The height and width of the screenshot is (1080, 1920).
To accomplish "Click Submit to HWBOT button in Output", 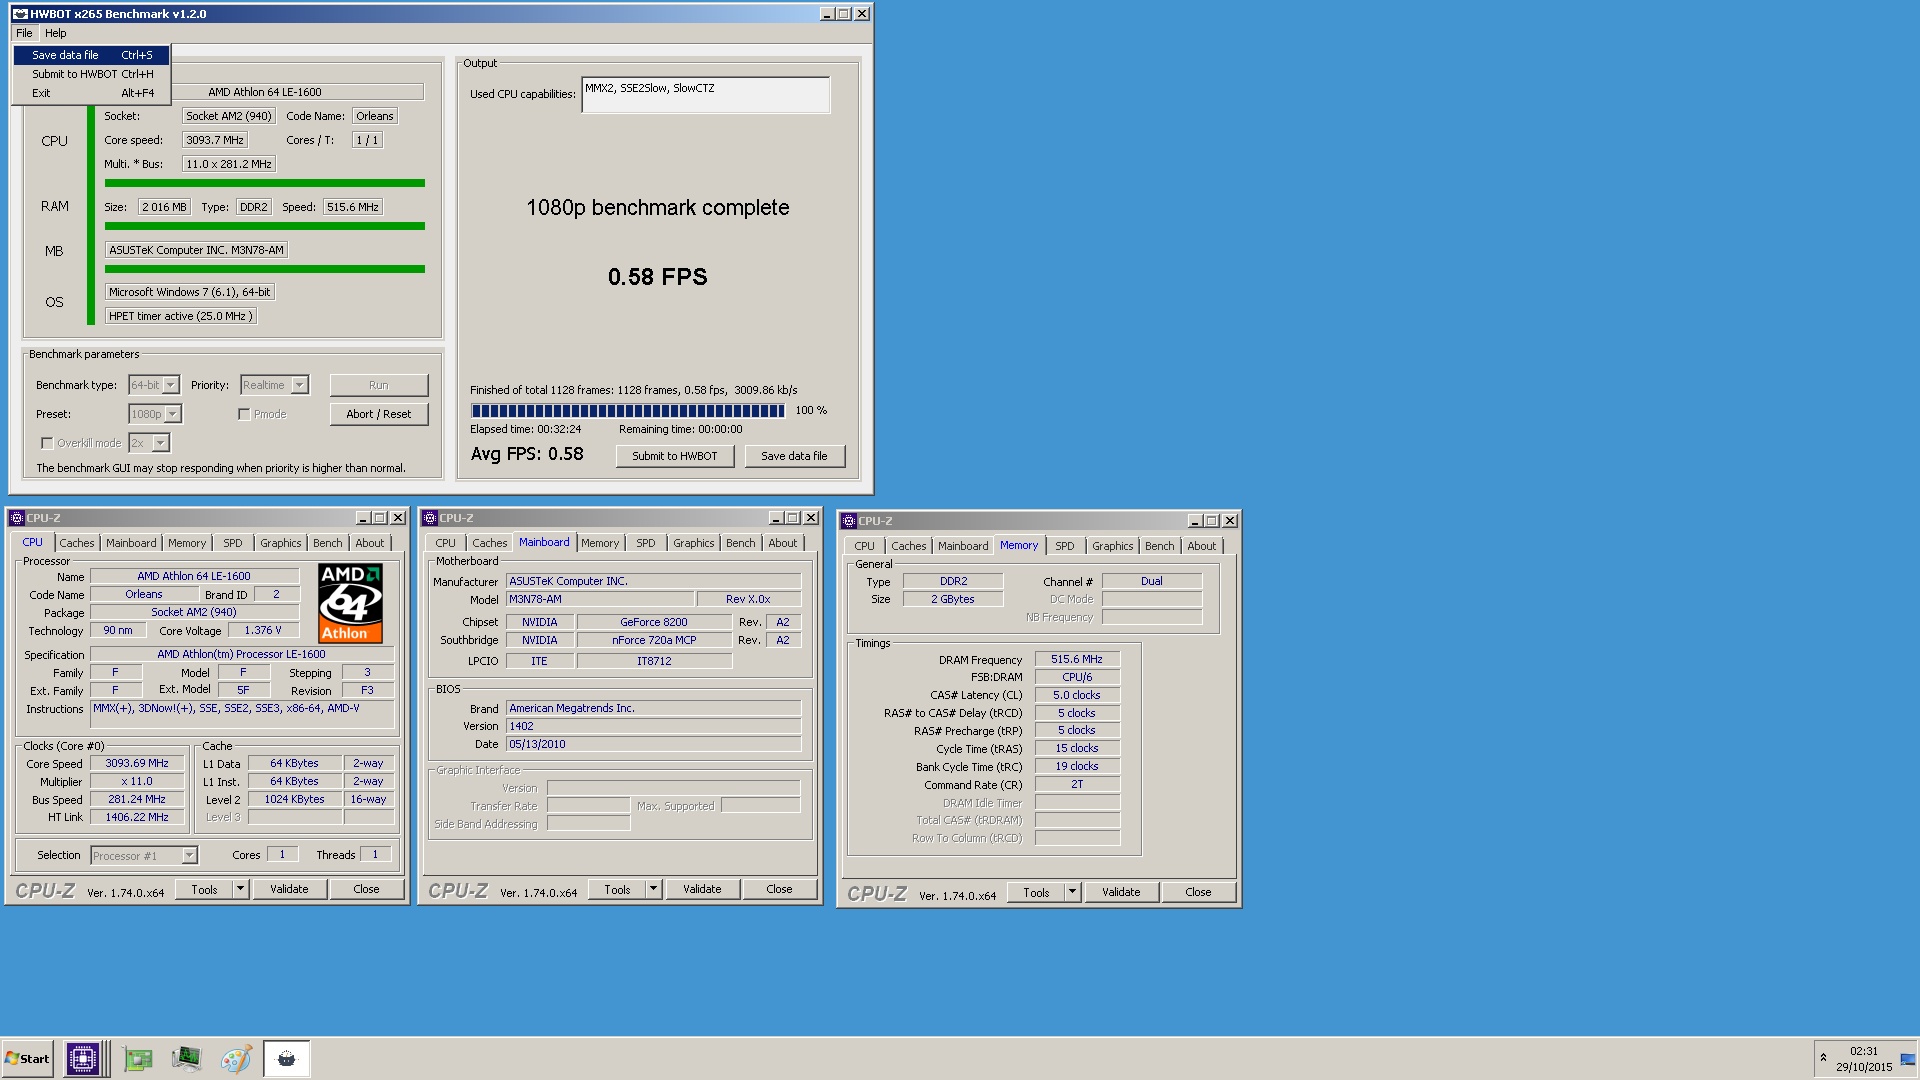I will pos(675,456).
